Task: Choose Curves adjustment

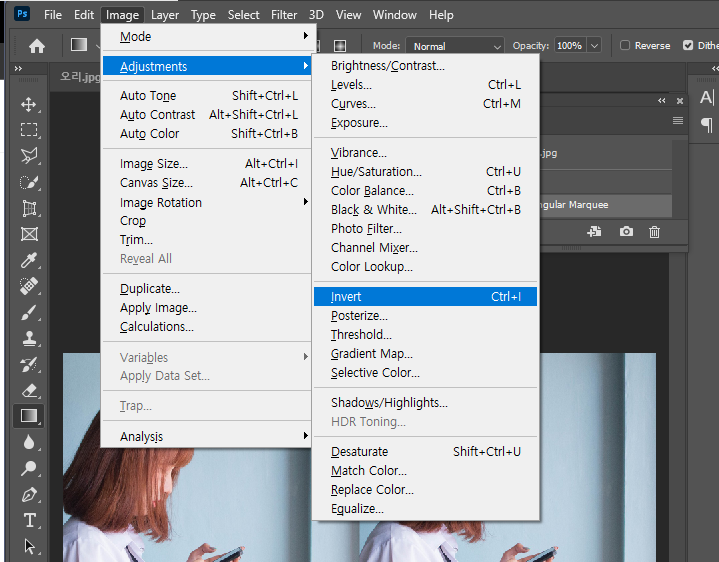Action: 426,104
